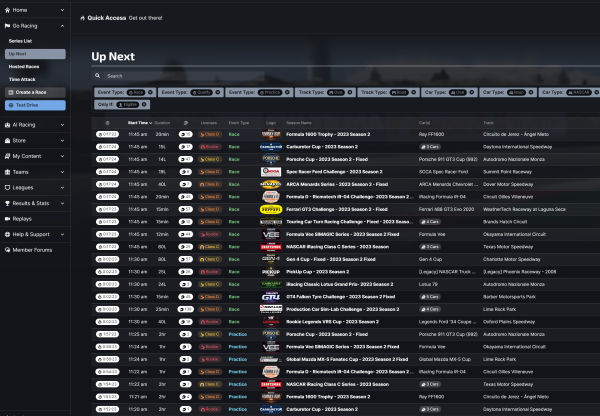Expand the Results & Stats chevron

point(62,203)
